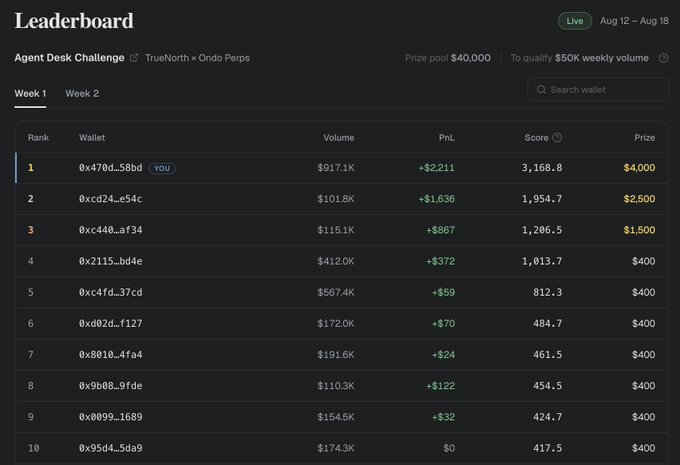Click the $1,500 prize amount

[639, 230]
